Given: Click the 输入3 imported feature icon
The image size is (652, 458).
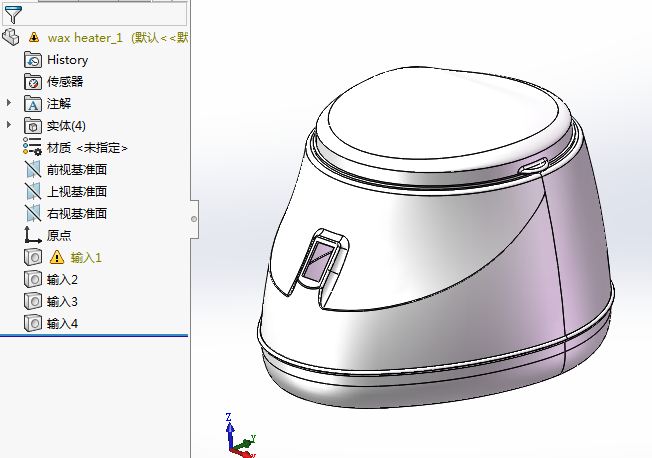Looking at the screenshot, I should [x=33, y=301].
